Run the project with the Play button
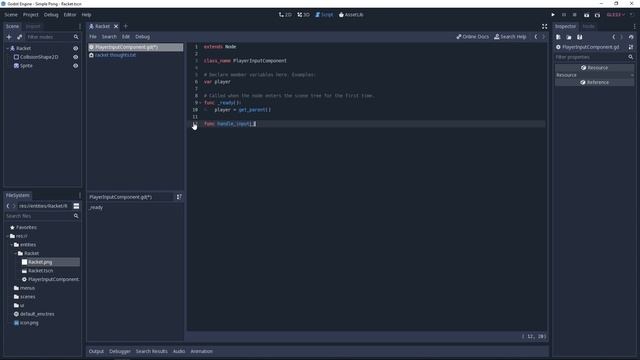This screenshot has height=360, width=640. pyautogui.click(x=553, y=15)
